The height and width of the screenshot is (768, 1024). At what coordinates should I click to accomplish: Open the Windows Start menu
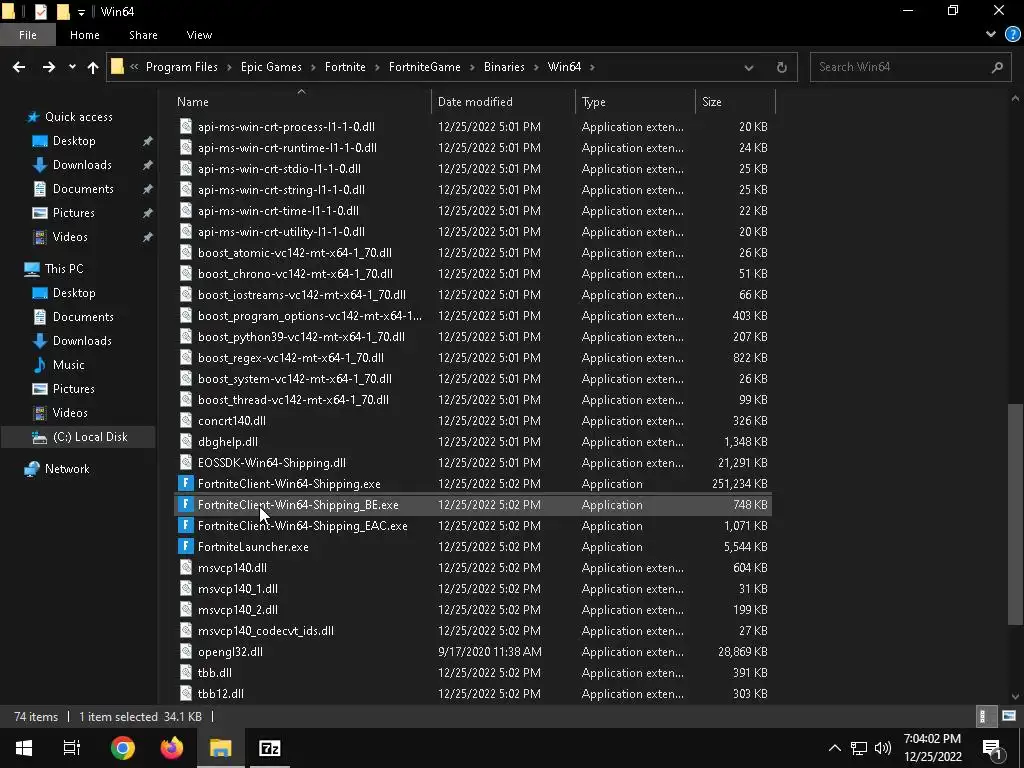pyautogui.click(x=24, y=748)
